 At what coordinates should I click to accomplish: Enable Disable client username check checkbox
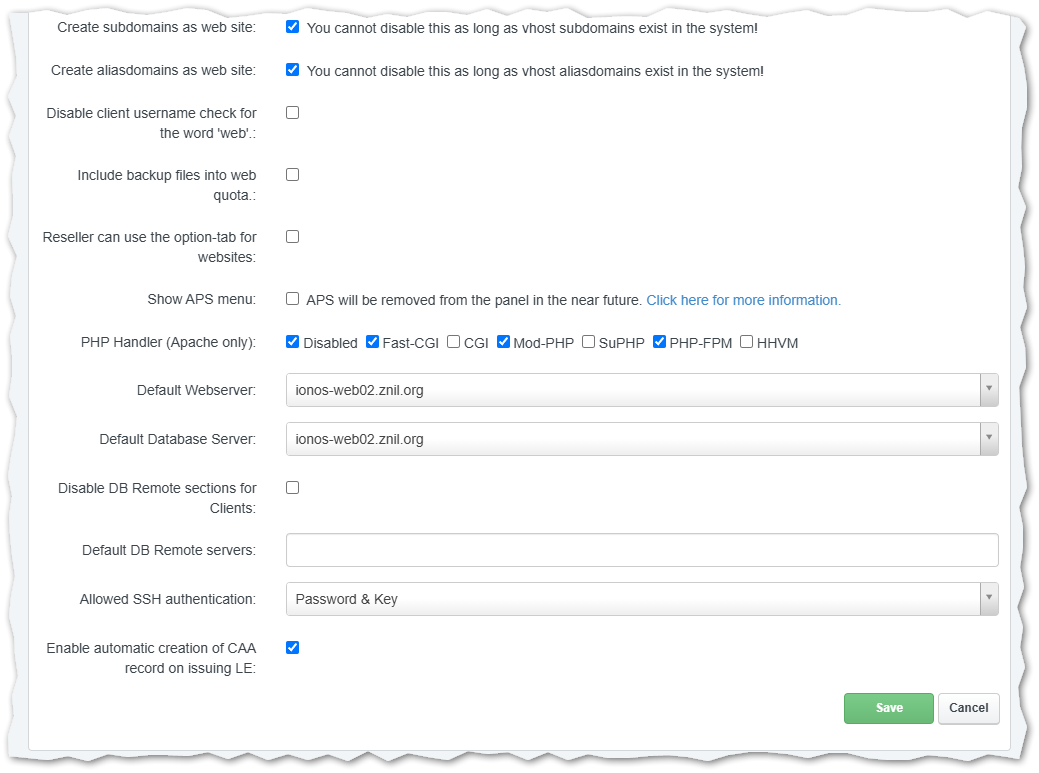(292, 112)
